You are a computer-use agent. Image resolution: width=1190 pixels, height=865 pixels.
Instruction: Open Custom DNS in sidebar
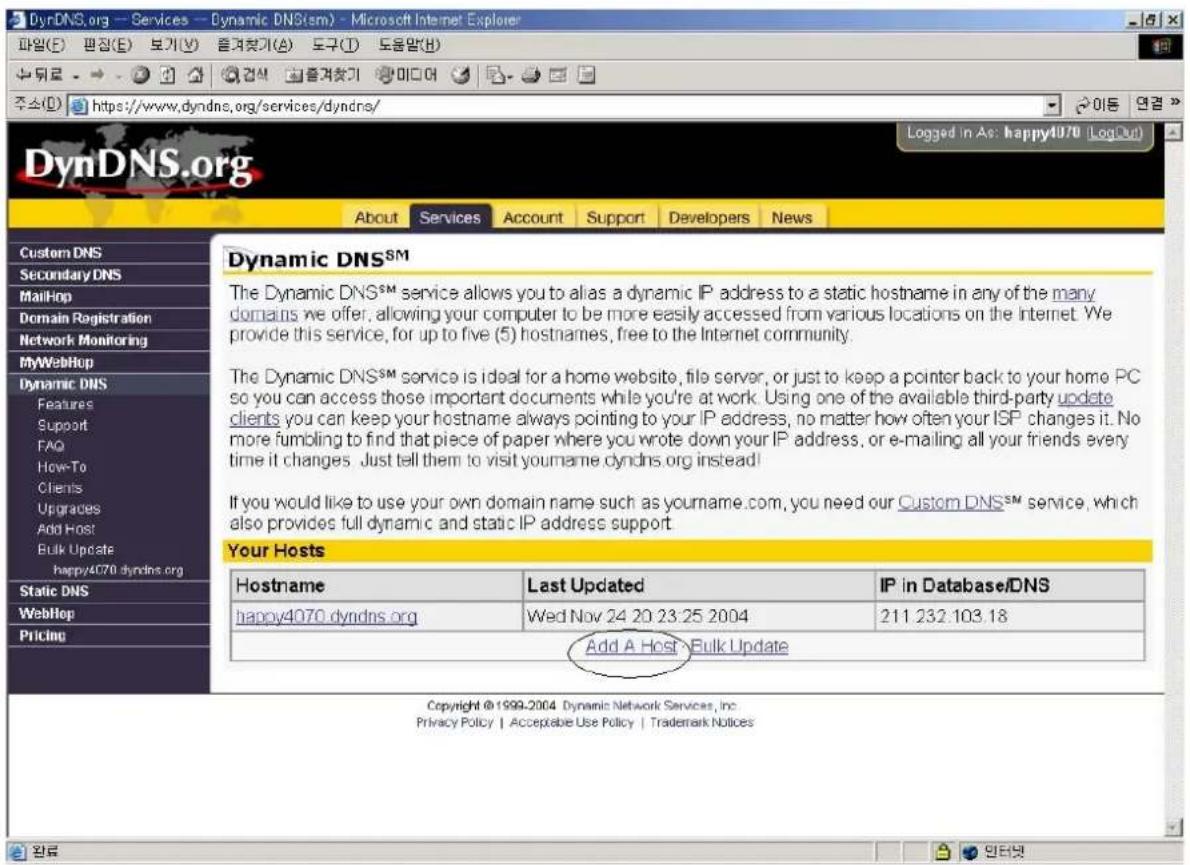[61, 253]
